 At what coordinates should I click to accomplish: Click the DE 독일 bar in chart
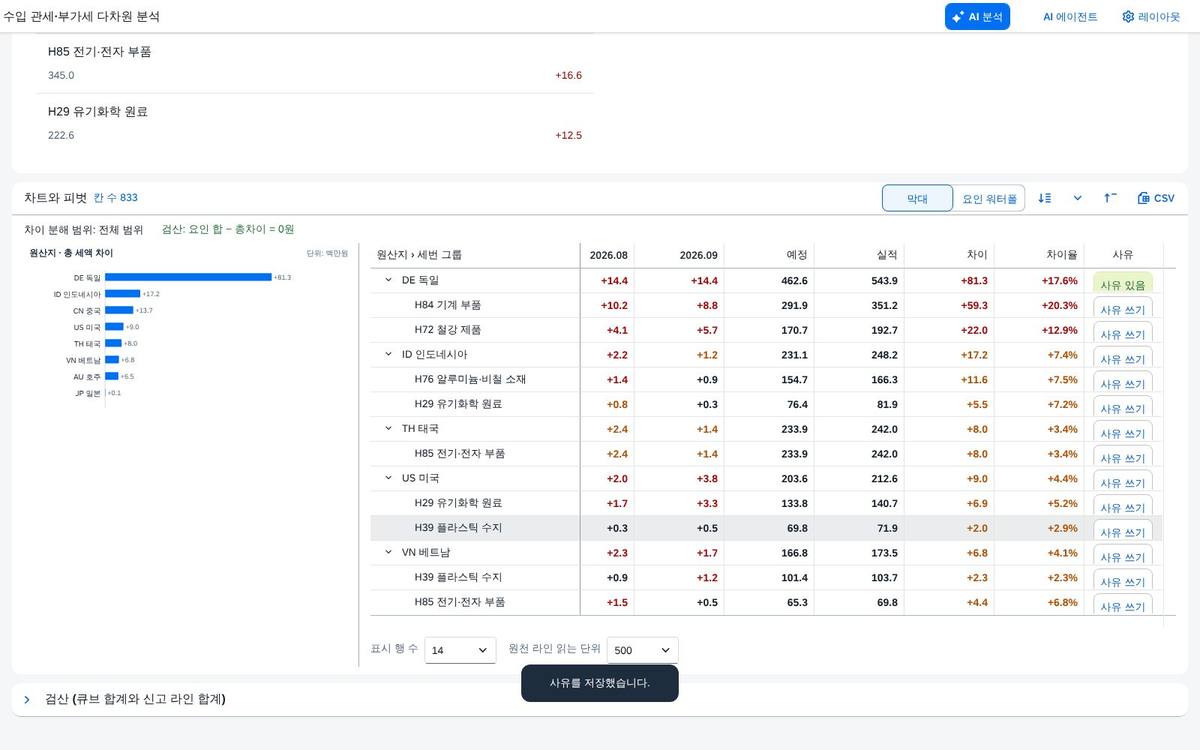click(x=188, y=277)
